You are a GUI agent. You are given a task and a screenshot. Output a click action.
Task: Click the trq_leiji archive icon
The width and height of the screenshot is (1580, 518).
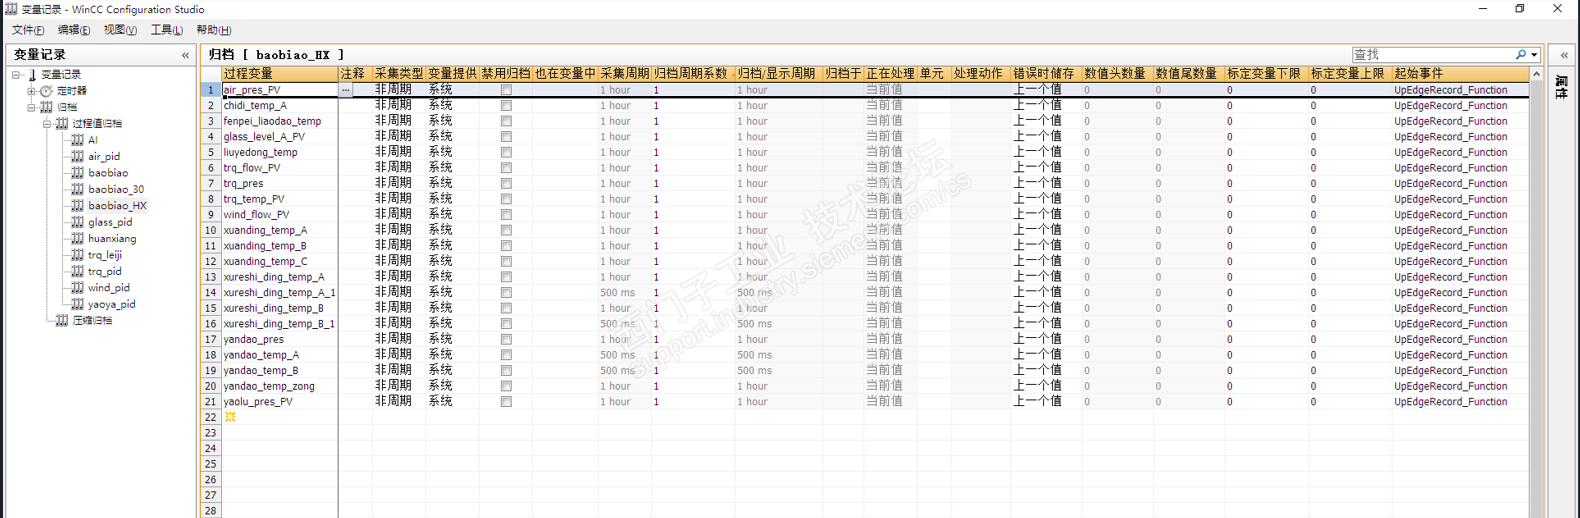click(x=77, y=255)
